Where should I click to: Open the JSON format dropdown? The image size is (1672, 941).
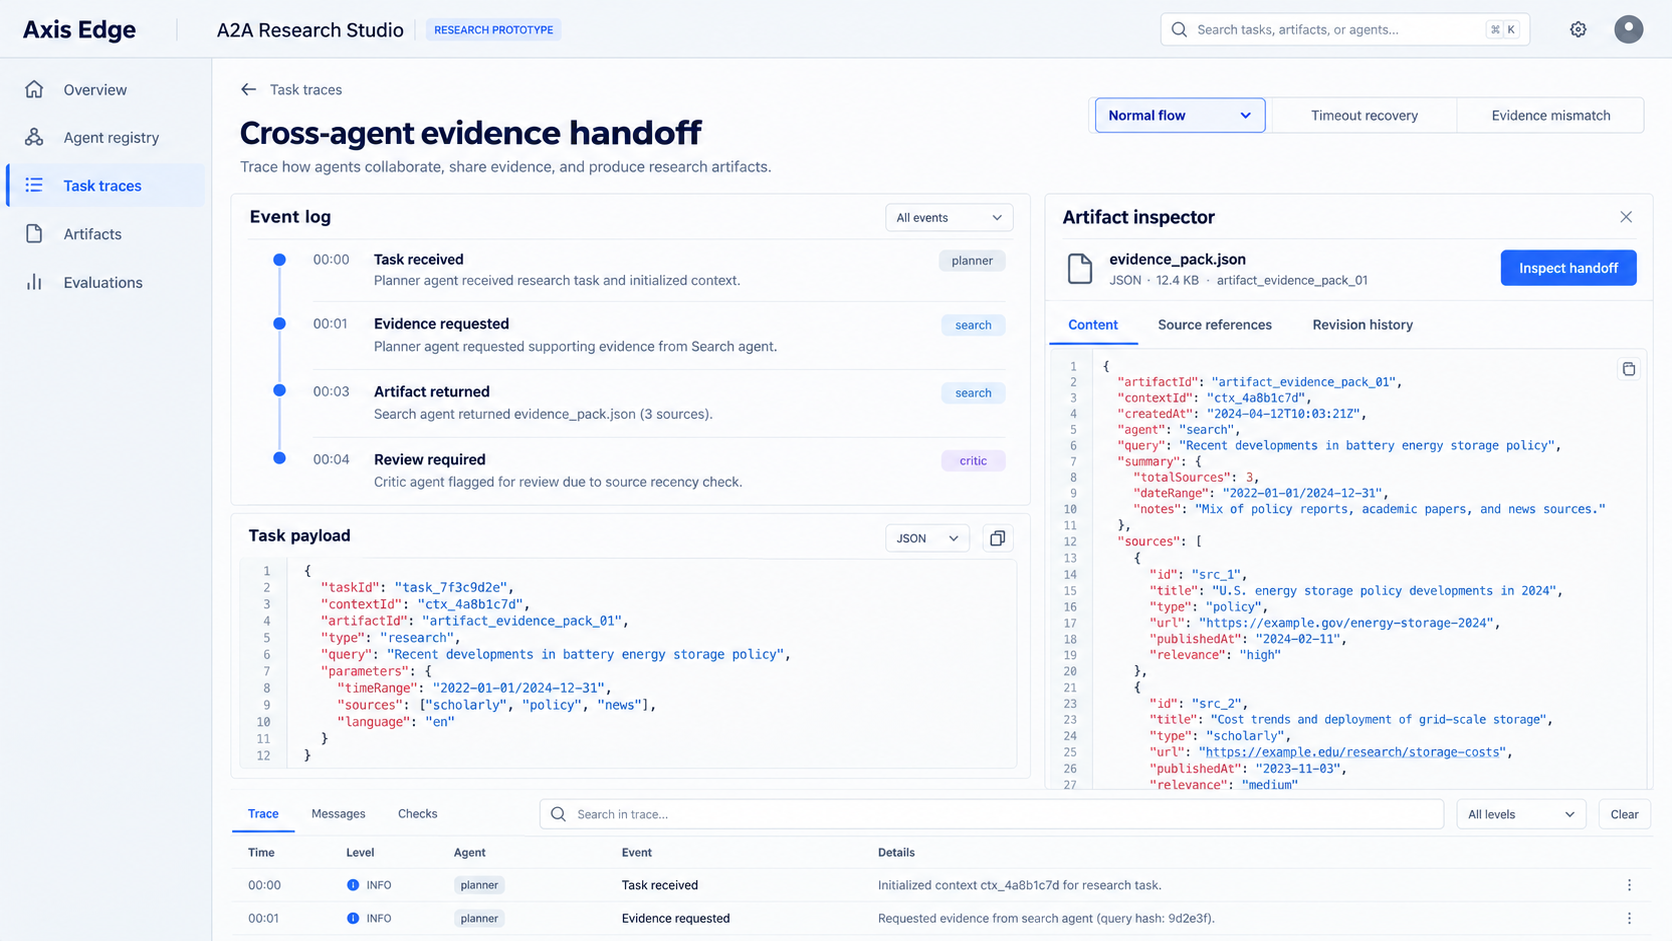click(927, 538)
